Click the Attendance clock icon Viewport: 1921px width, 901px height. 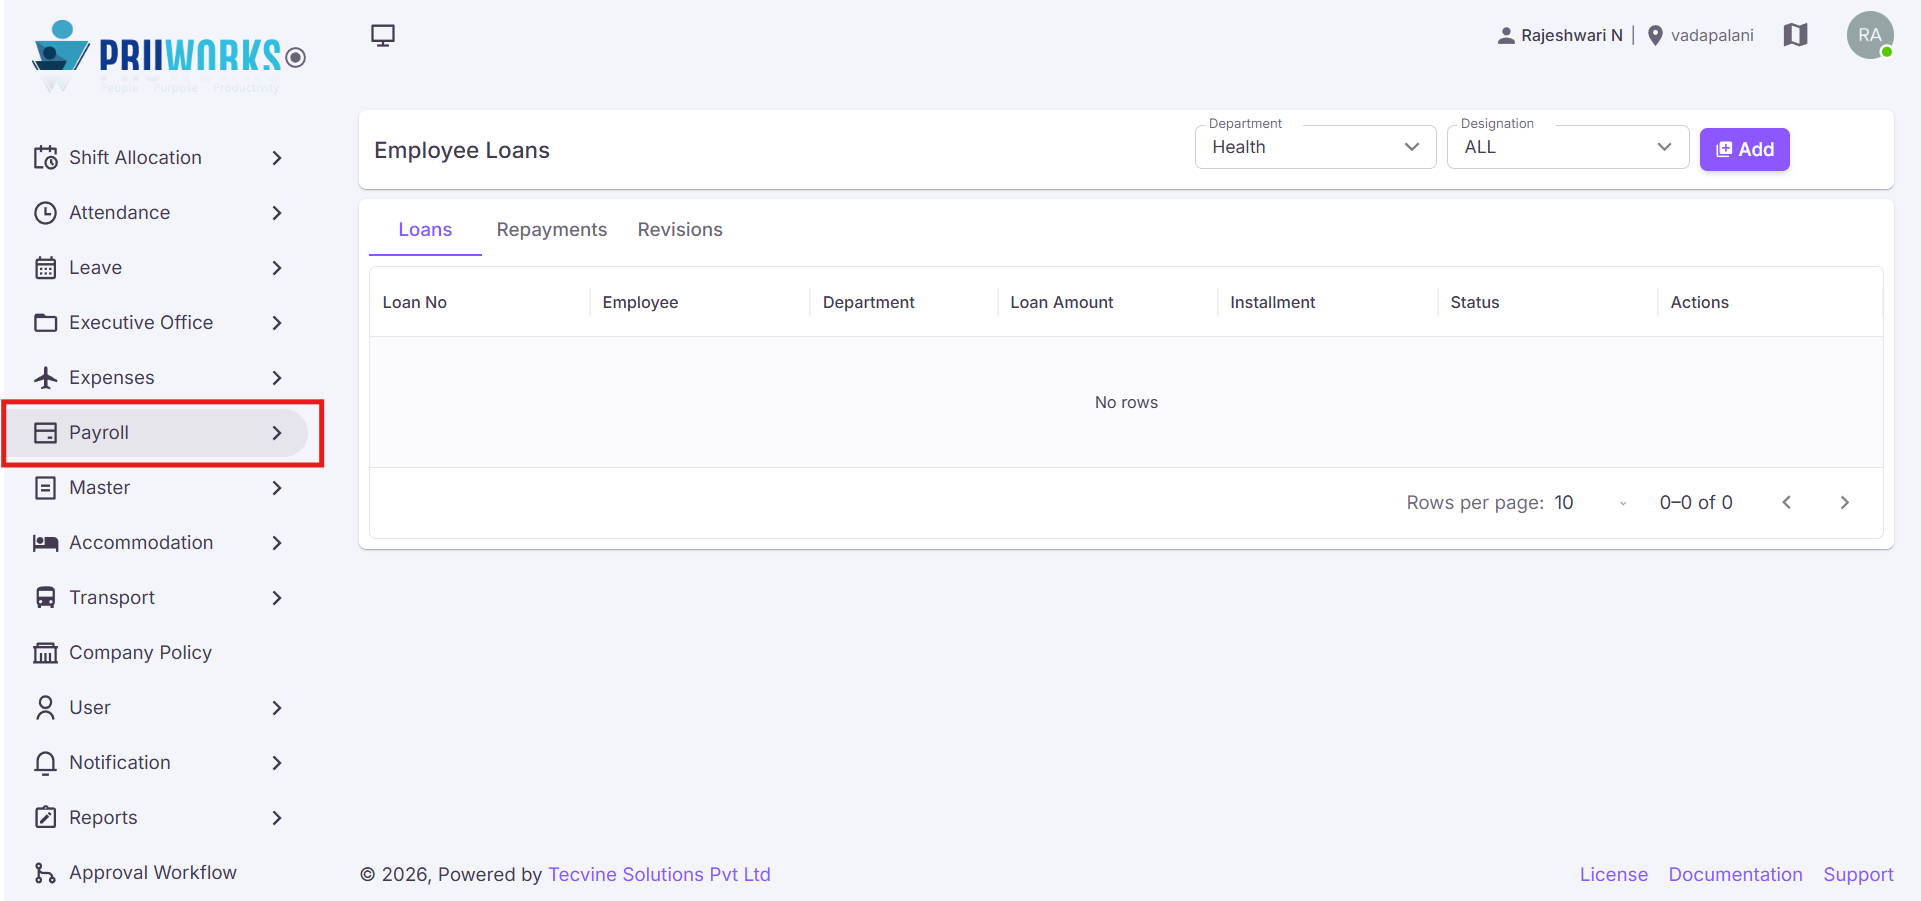(x=46, y=213)
